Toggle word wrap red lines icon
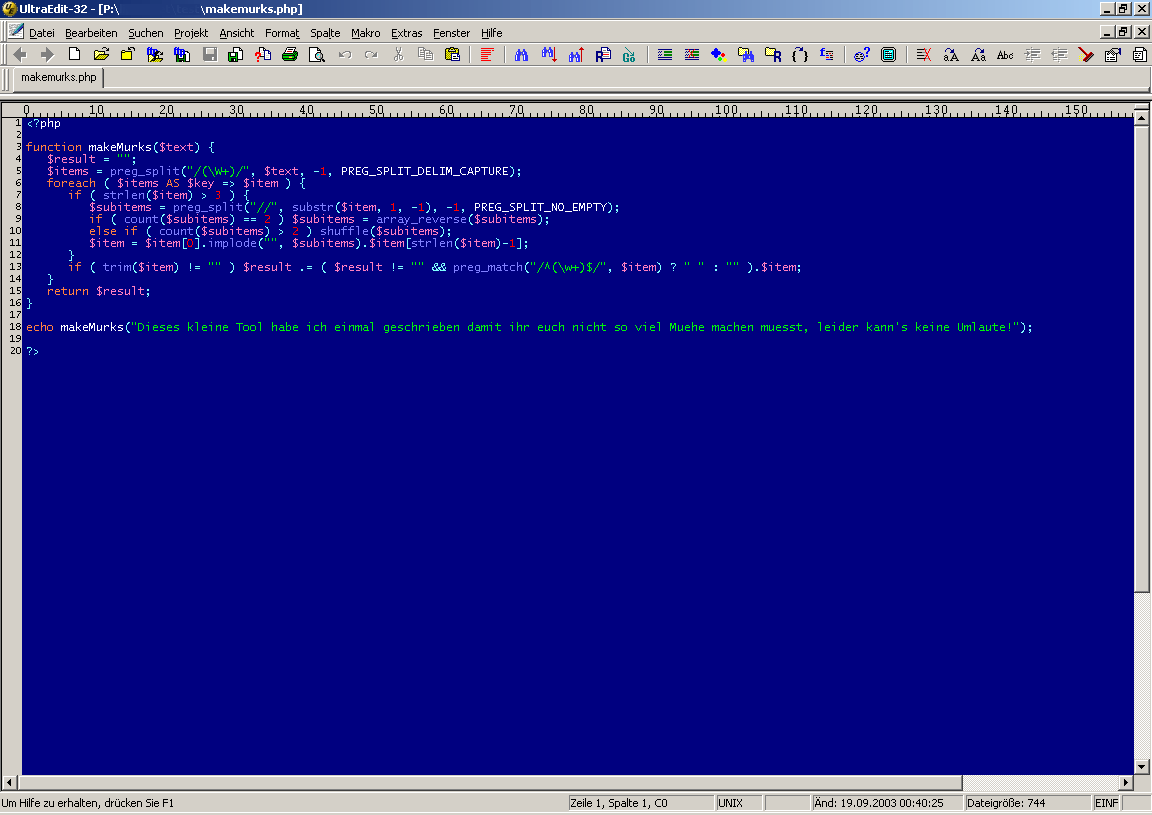1152x815 pixels. [x=487, y=55]
